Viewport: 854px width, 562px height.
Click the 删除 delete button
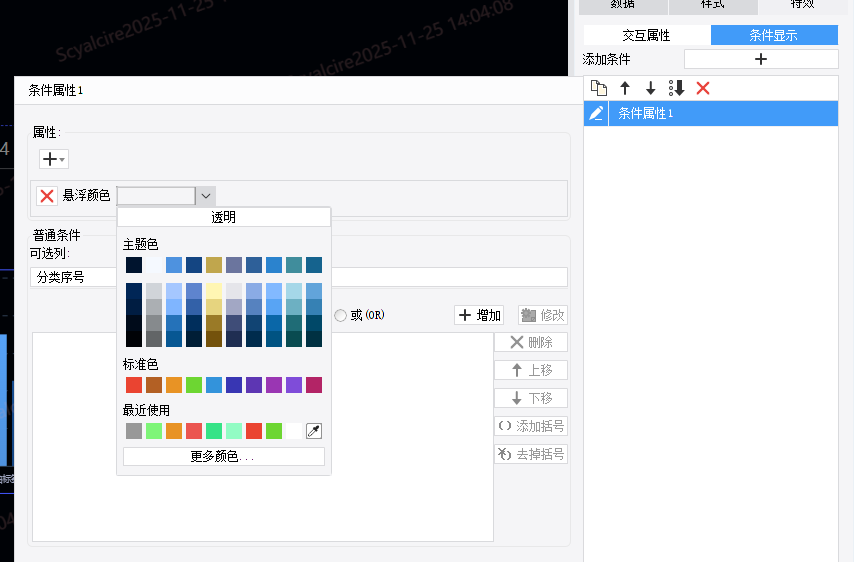531,342
